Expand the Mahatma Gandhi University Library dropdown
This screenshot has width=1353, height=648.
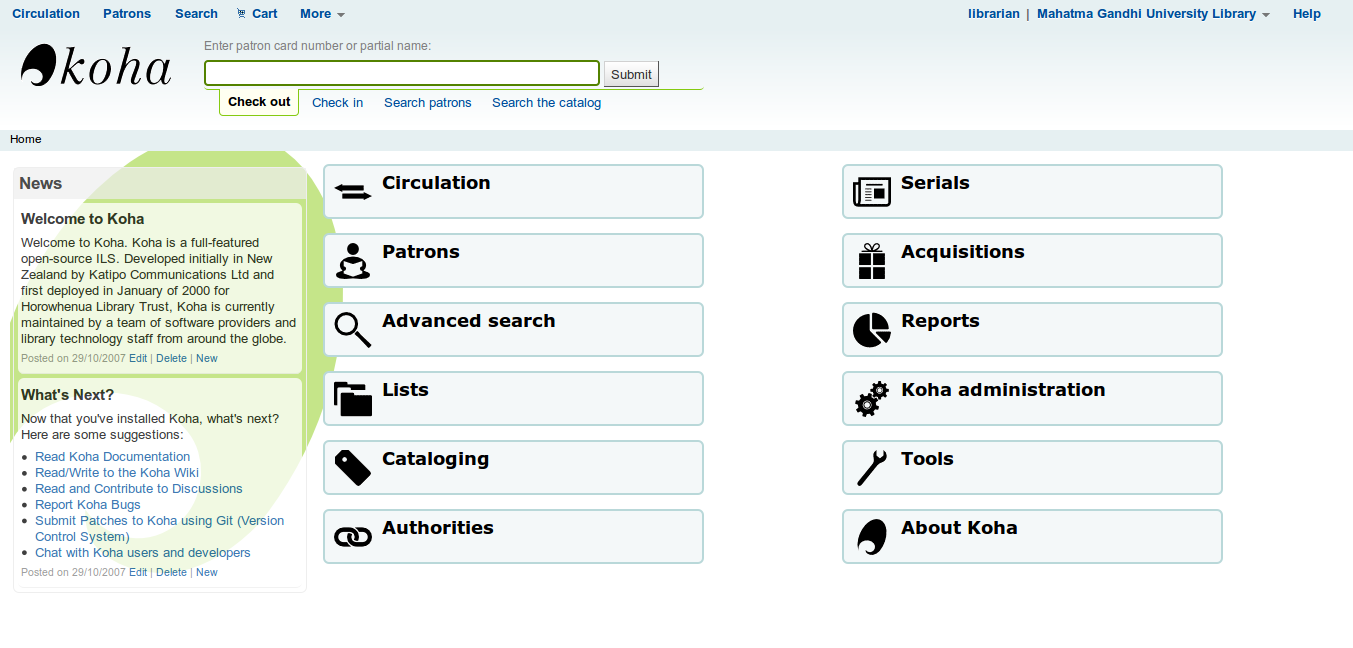1153,13
